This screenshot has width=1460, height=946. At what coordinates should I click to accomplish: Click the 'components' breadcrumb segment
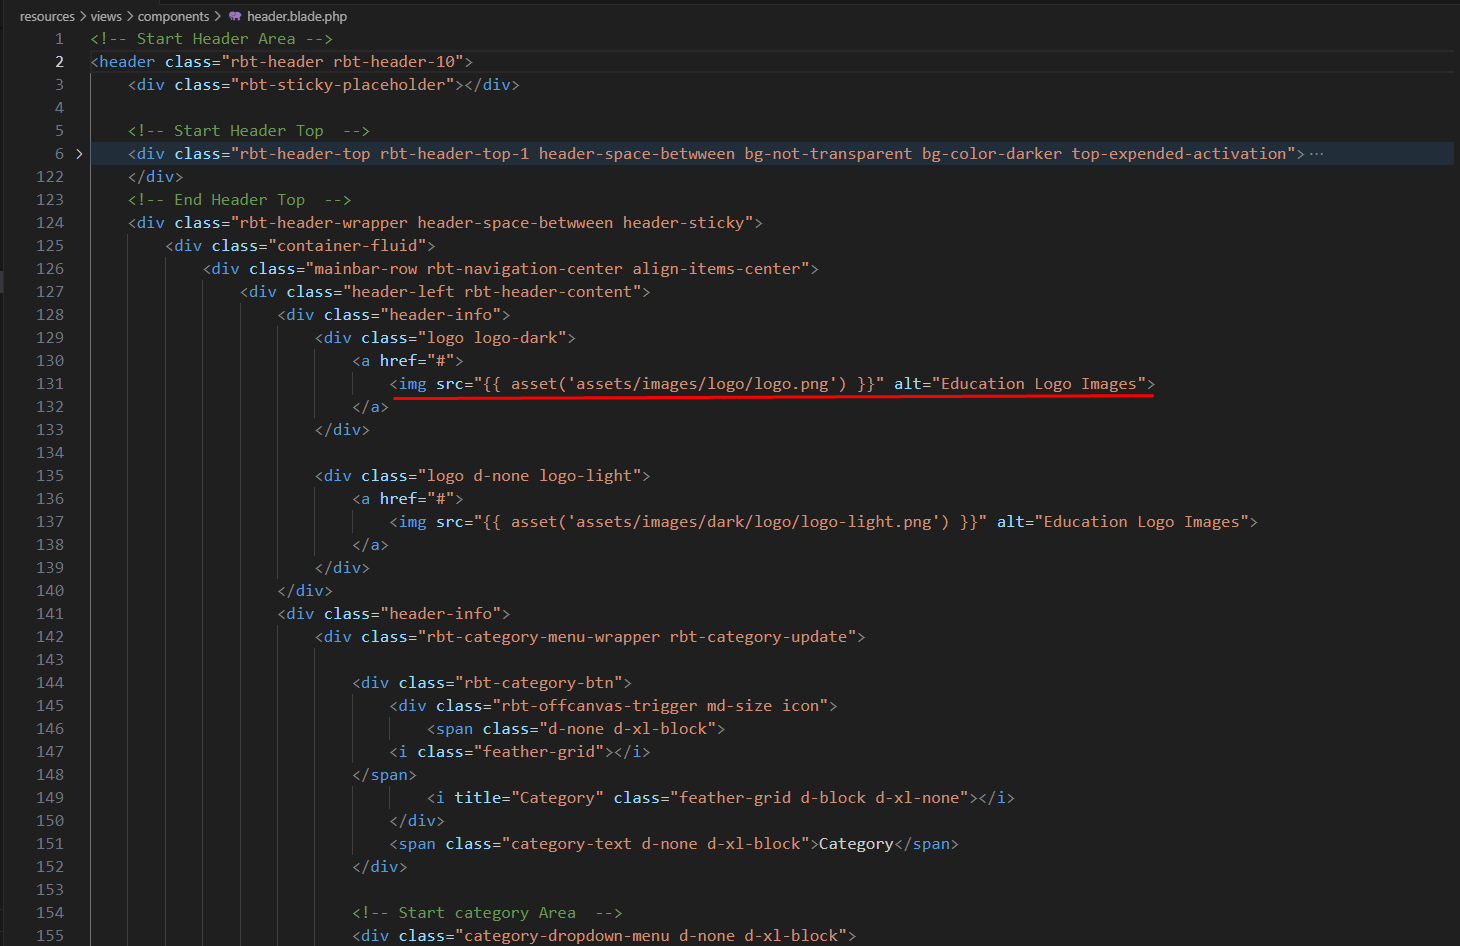(x=174, y=16)
